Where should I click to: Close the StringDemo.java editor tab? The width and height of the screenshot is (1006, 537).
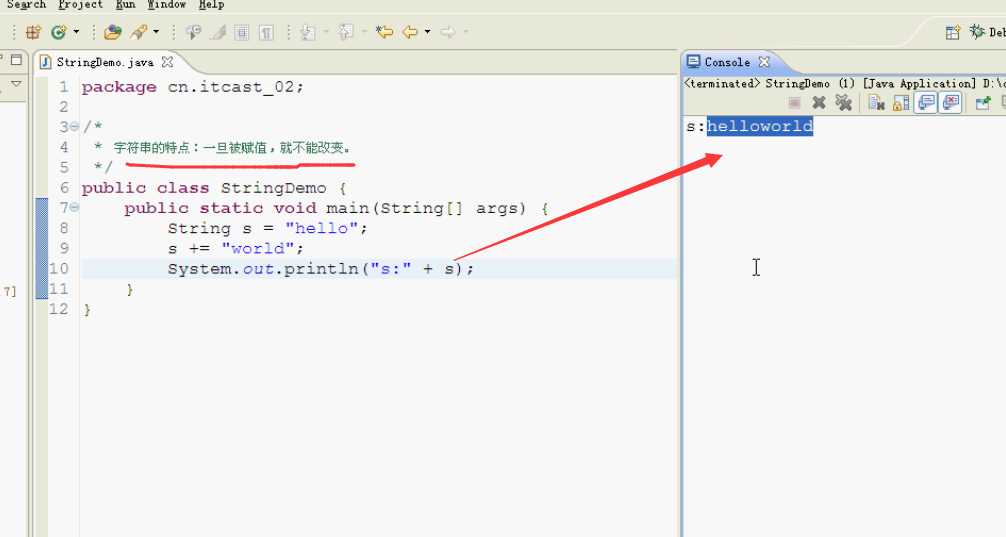[x=167, y=62]
